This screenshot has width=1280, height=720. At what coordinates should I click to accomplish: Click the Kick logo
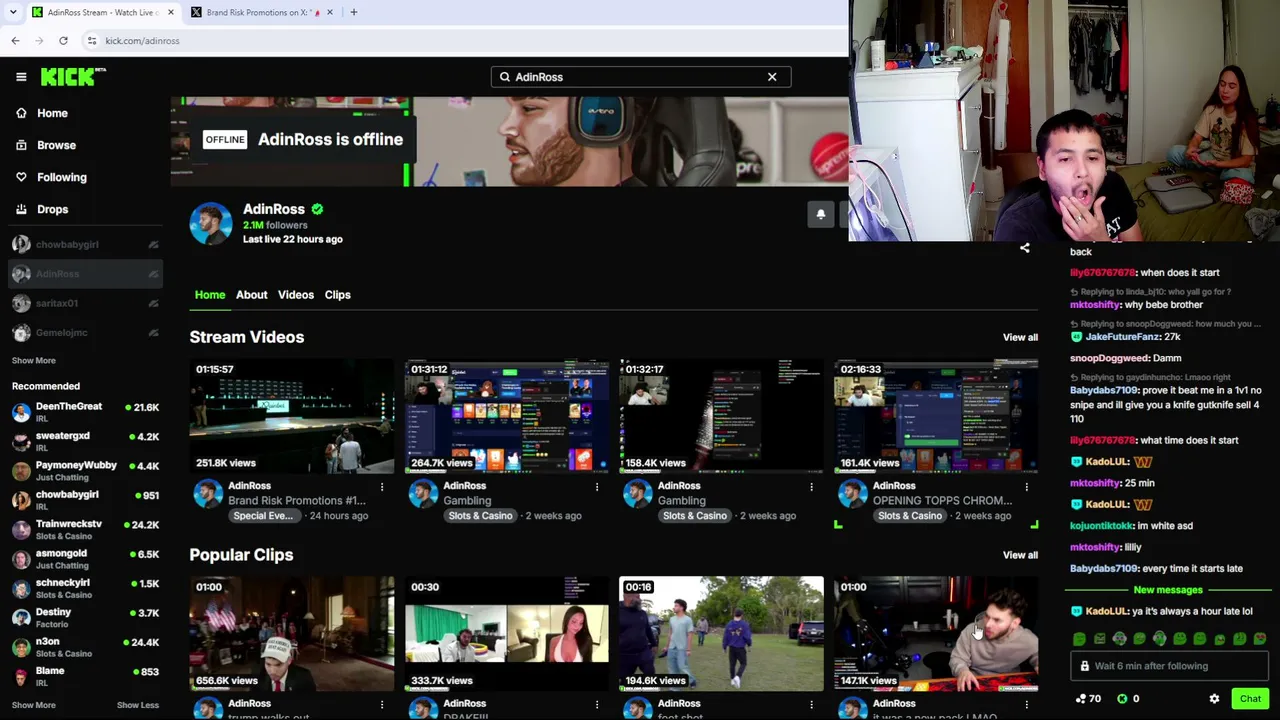[x=73, y=77]
